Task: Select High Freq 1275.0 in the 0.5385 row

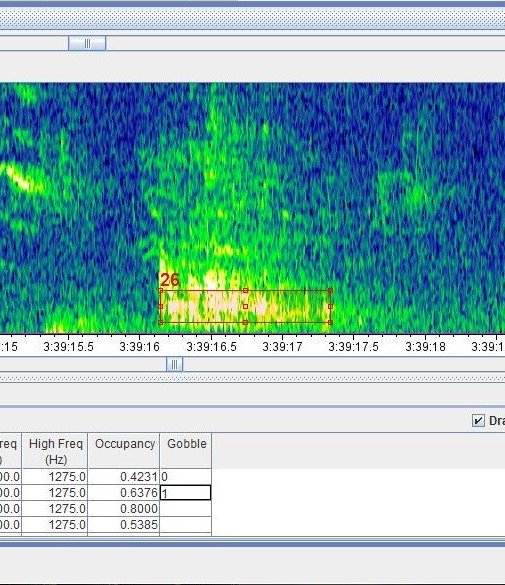Action: coord(55,525)
